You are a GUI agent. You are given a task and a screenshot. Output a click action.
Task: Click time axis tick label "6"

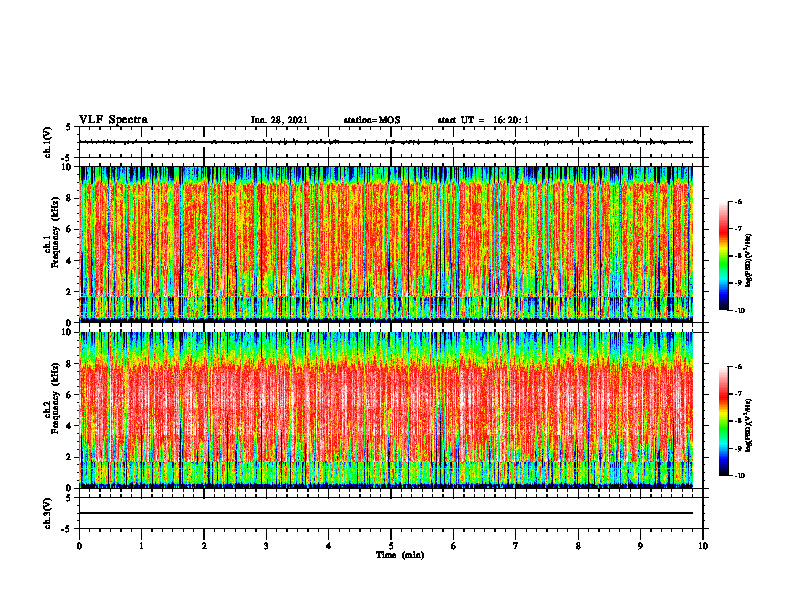tap(454, 546)
